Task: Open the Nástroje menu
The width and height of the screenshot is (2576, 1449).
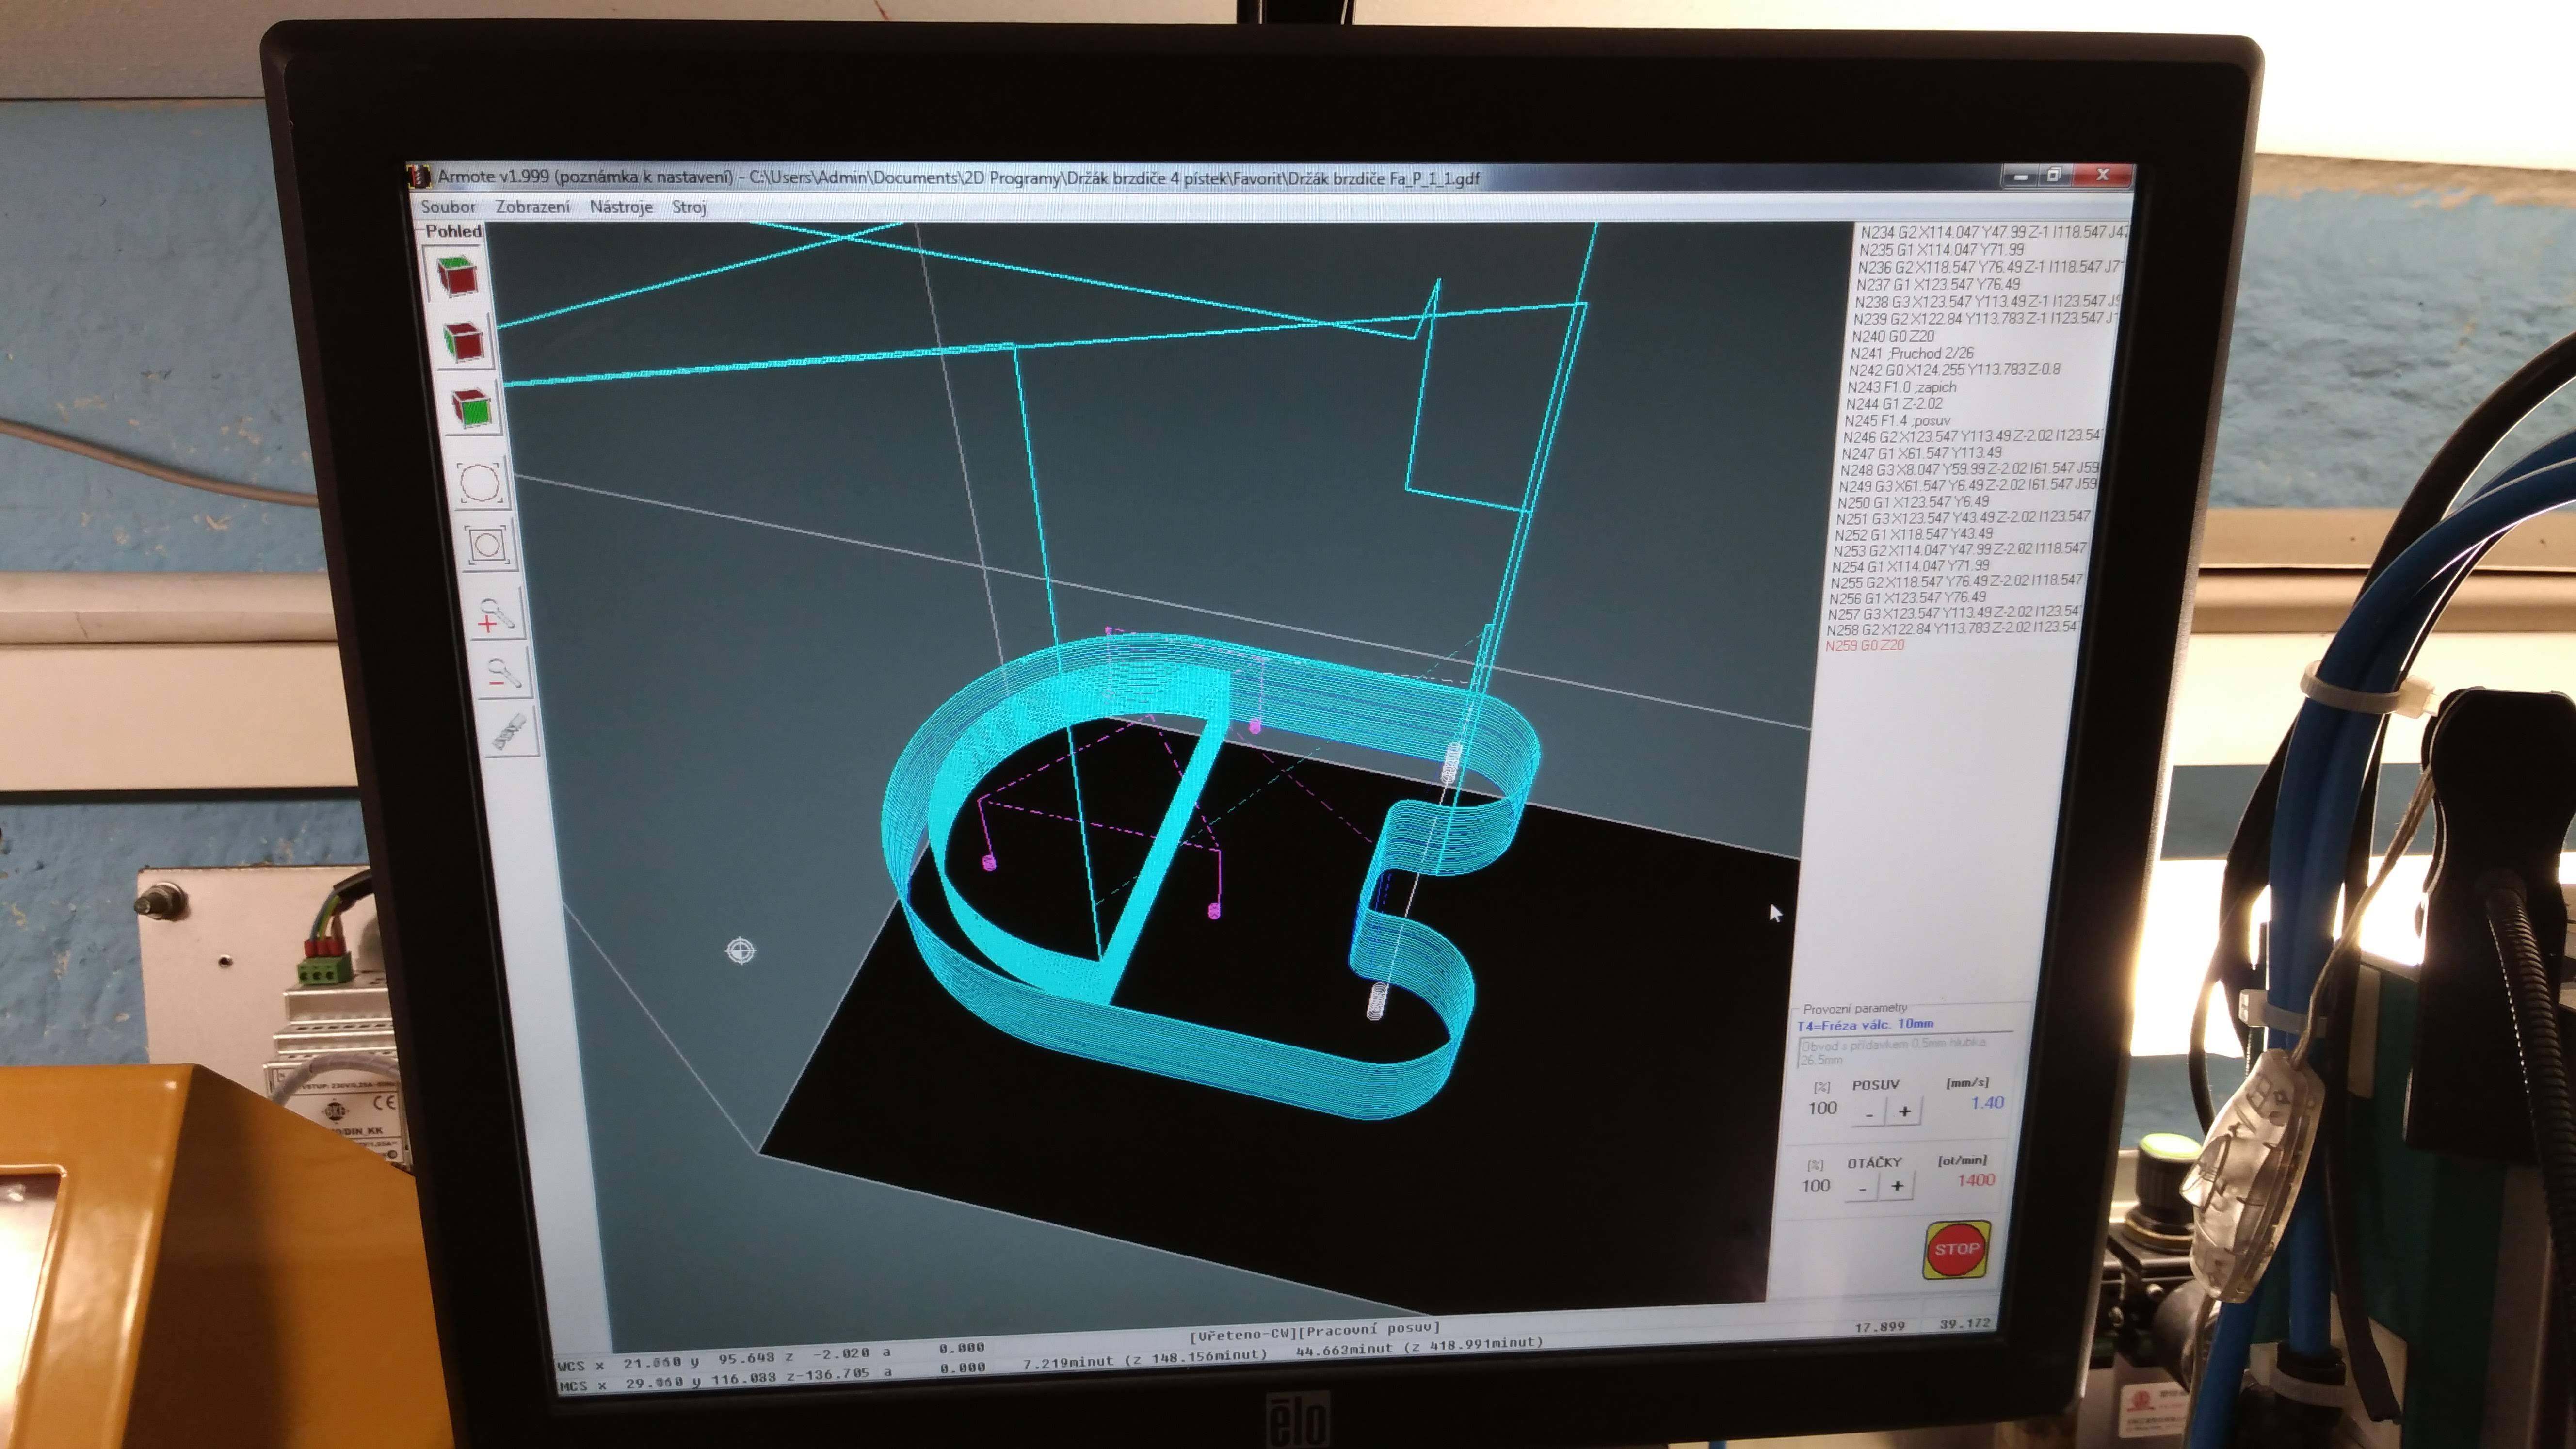Action: [x=620, y=207]
